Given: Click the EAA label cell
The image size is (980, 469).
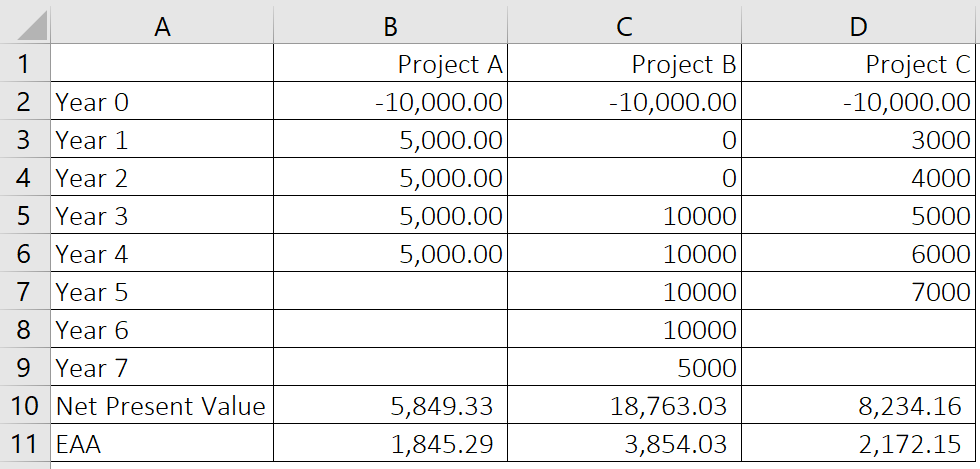Looking at the screenshot, I should click(162, 444).
